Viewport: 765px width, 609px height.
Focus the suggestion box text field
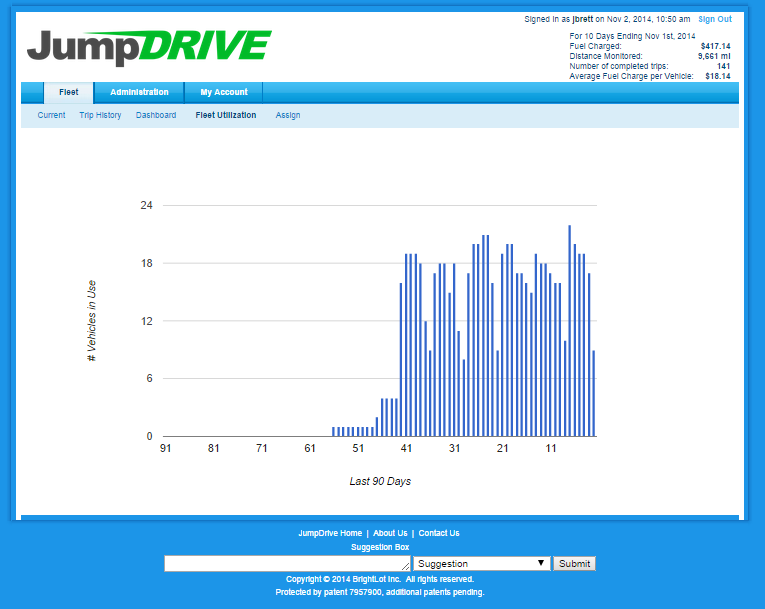[287, 563]
